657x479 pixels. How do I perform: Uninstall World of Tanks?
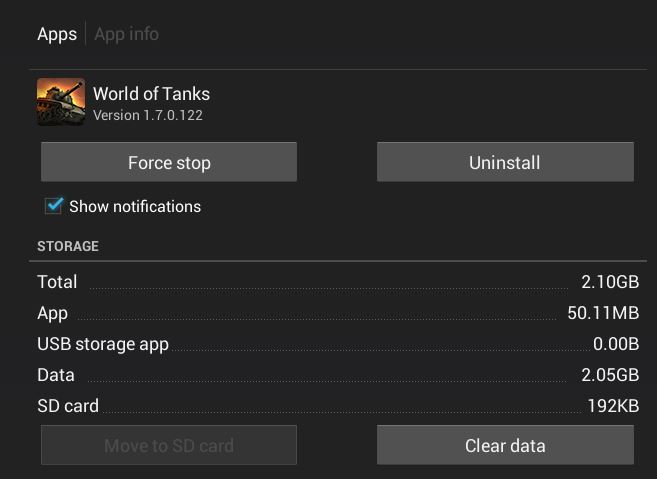click(x=505, y=162)
